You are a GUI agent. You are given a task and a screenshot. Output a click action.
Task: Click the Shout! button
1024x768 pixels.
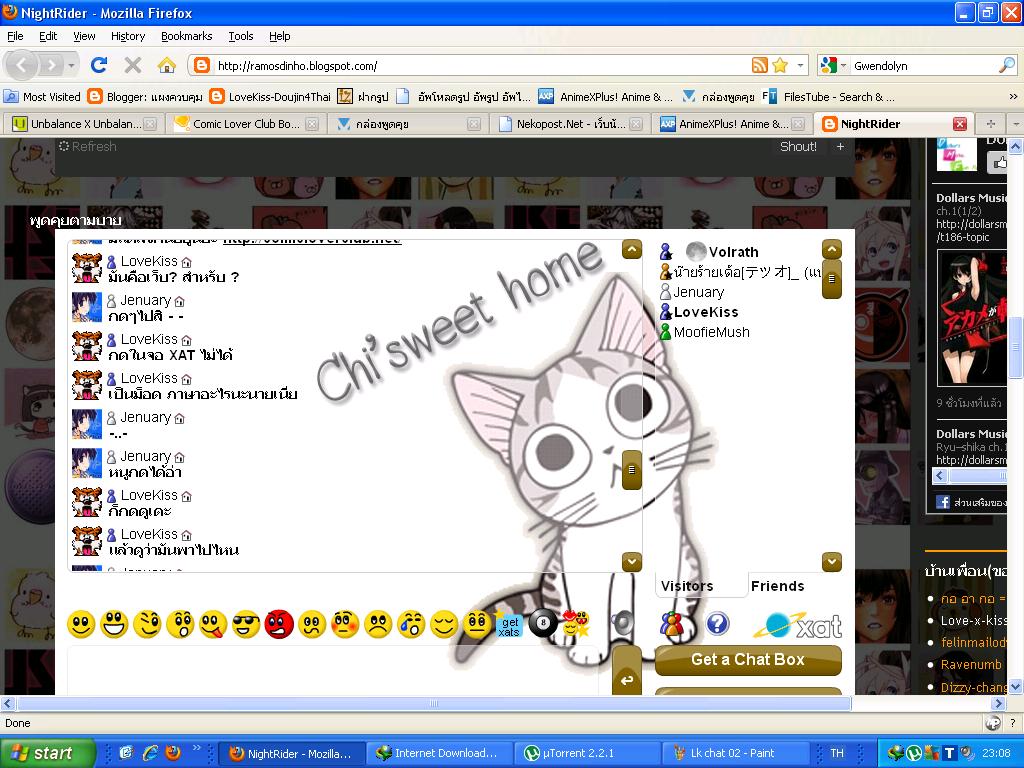coord(798,147)
